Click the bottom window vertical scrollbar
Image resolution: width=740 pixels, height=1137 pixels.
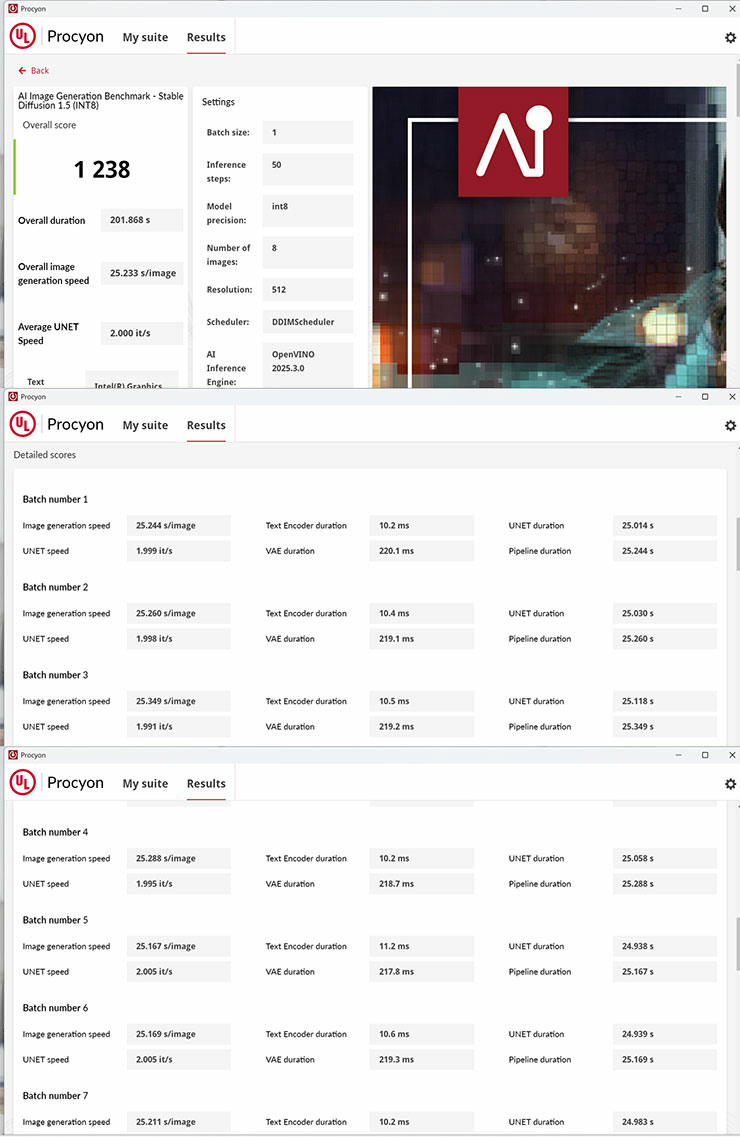[x=737, y=943]
